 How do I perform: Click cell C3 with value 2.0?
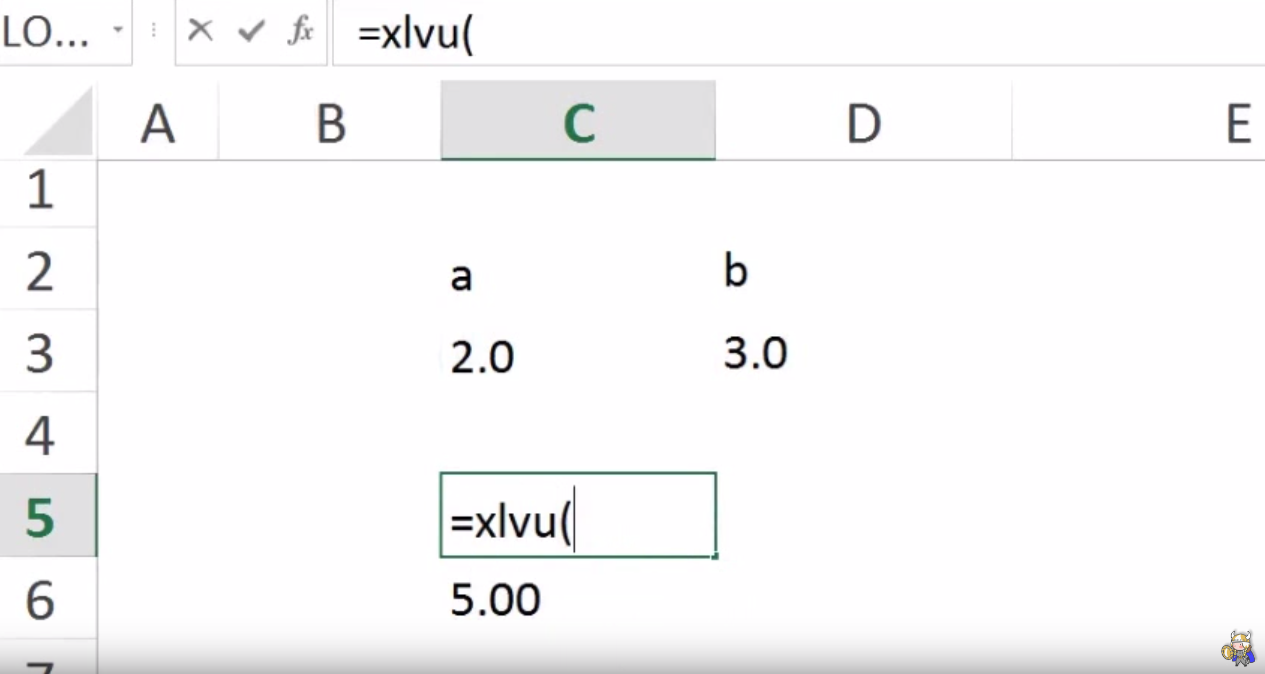[578, 356]
